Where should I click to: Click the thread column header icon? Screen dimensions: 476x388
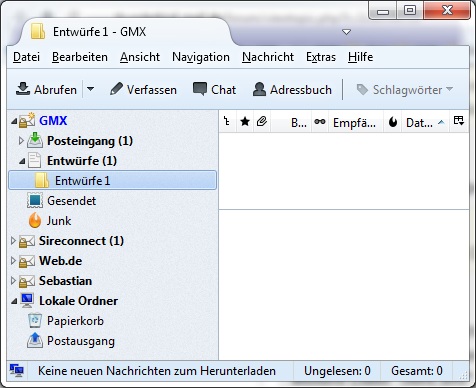[227, 121]
